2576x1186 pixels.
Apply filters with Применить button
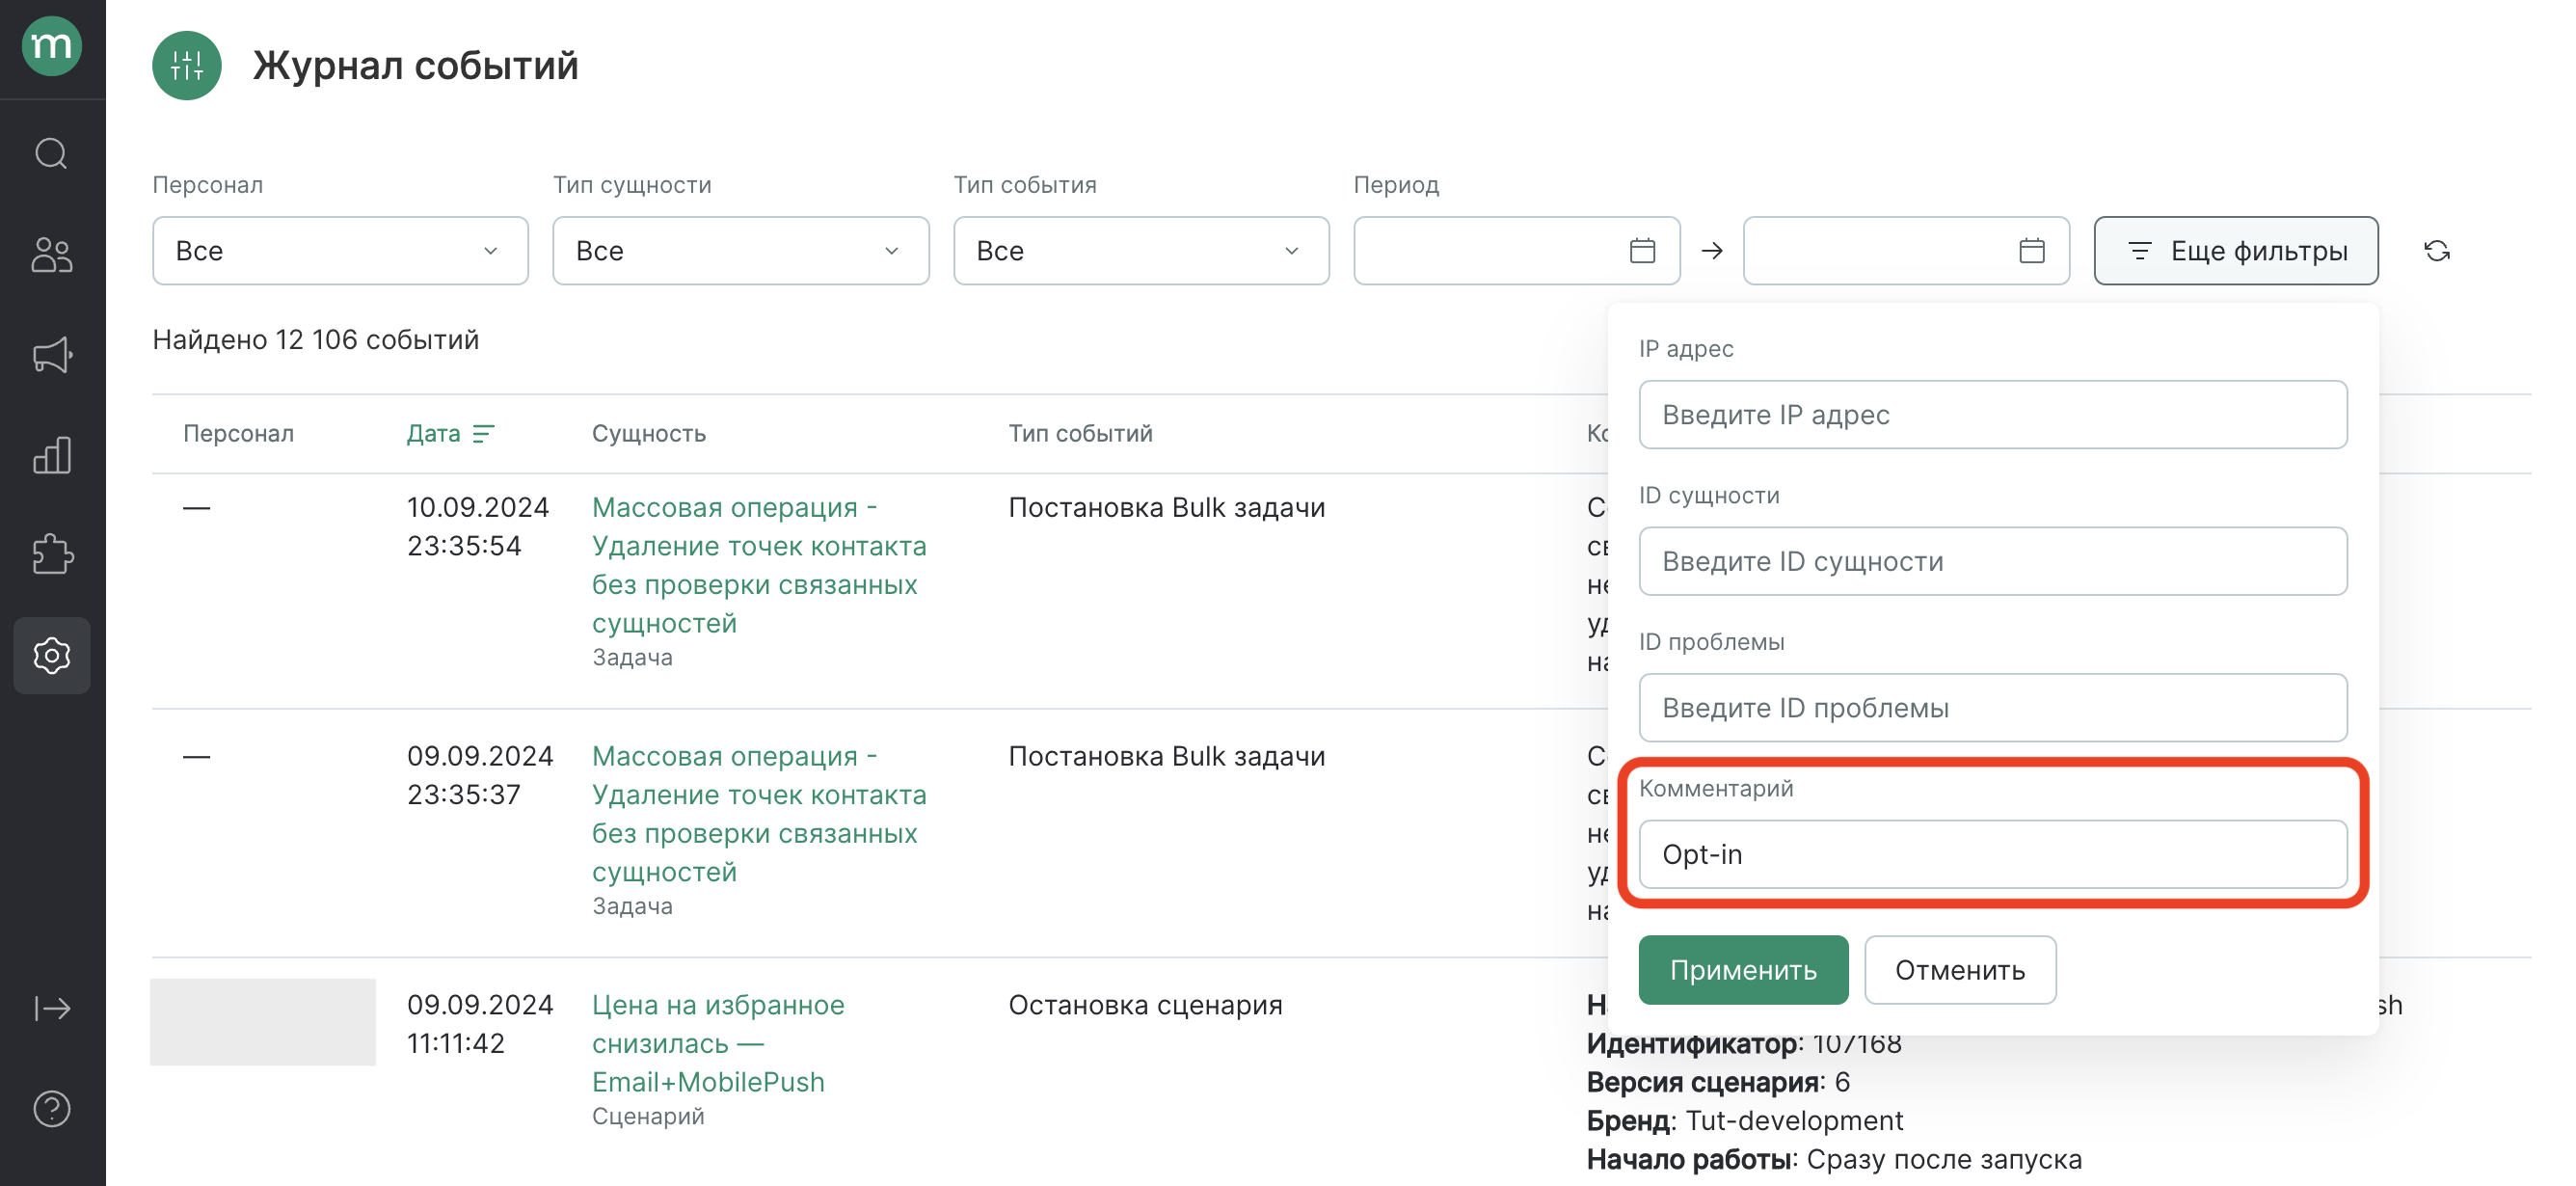pyautogui.click(x=1743, y=970)
